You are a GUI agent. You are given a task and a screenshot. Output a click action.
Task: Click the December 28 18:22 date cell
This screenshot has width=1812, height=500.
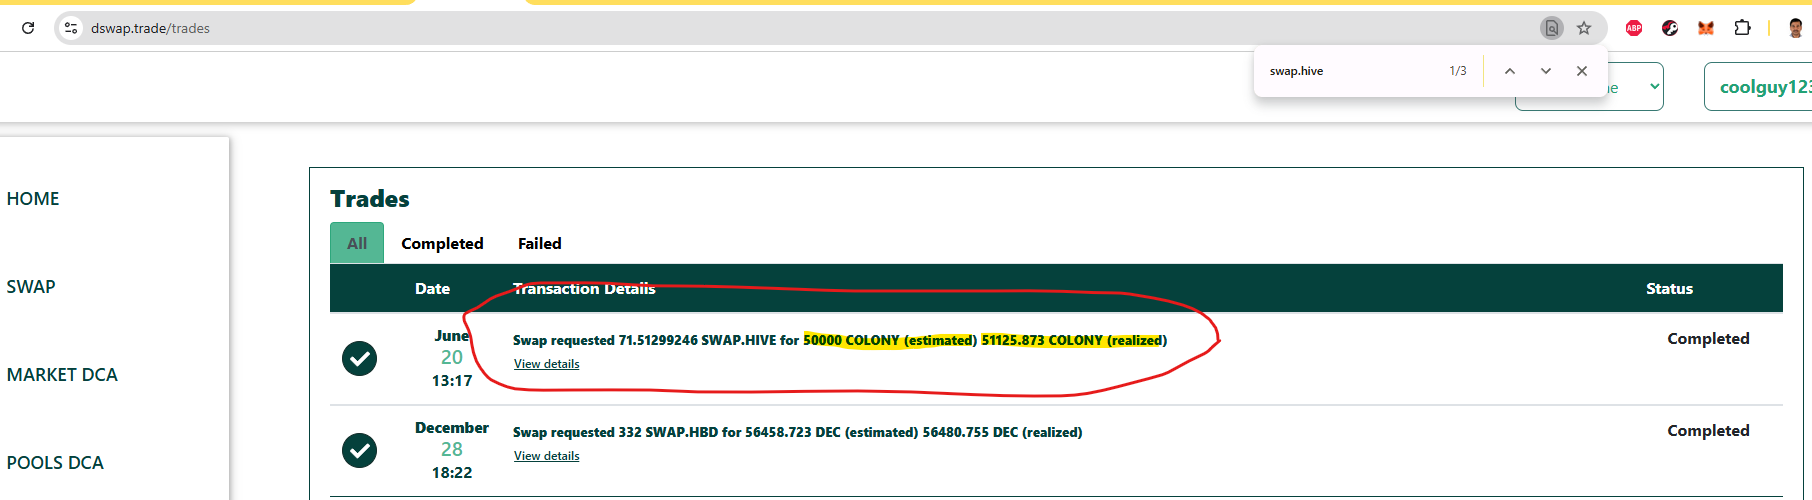(x=452, y=450)
